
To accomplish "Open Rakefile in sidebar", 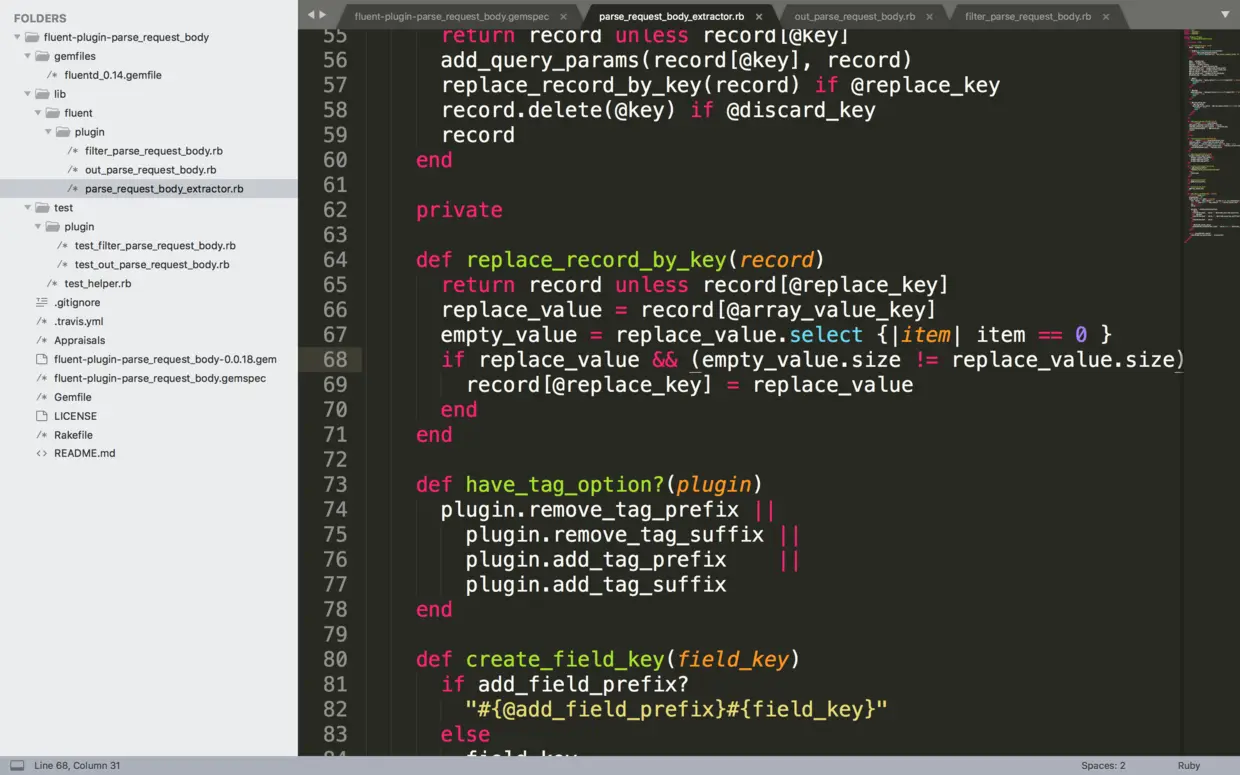I will tap(74, 435).
